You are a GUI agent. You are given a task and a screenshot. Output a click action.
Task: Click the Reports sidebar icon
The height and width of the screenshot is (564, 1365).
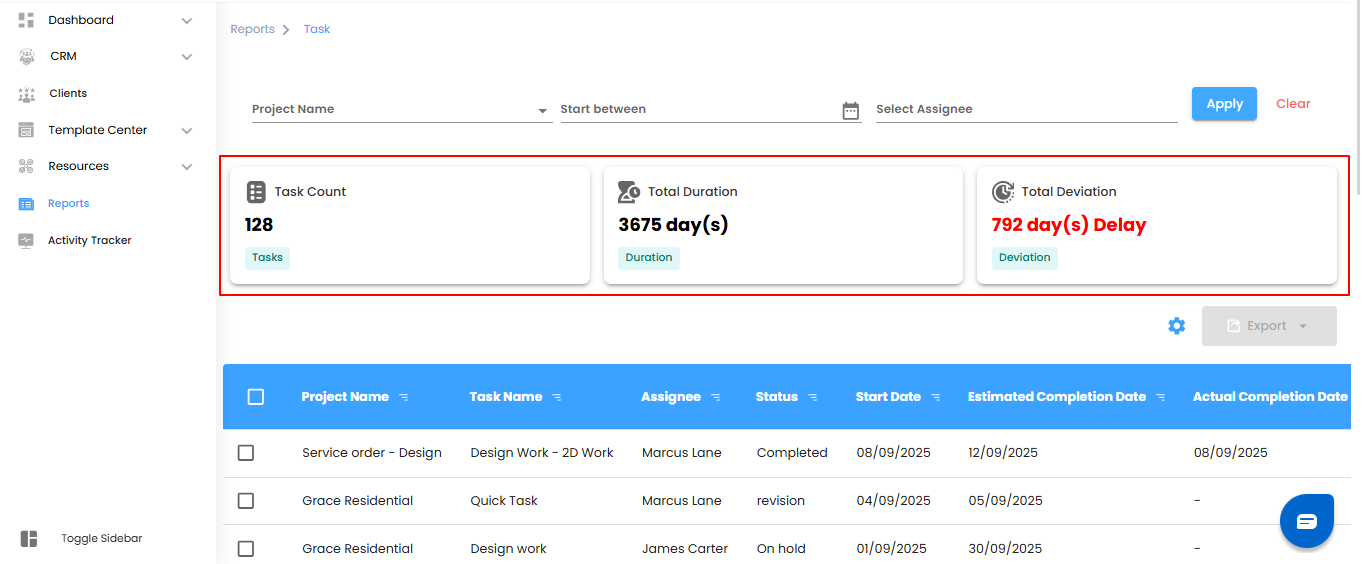pyautogui.click(x=26, y=204)
